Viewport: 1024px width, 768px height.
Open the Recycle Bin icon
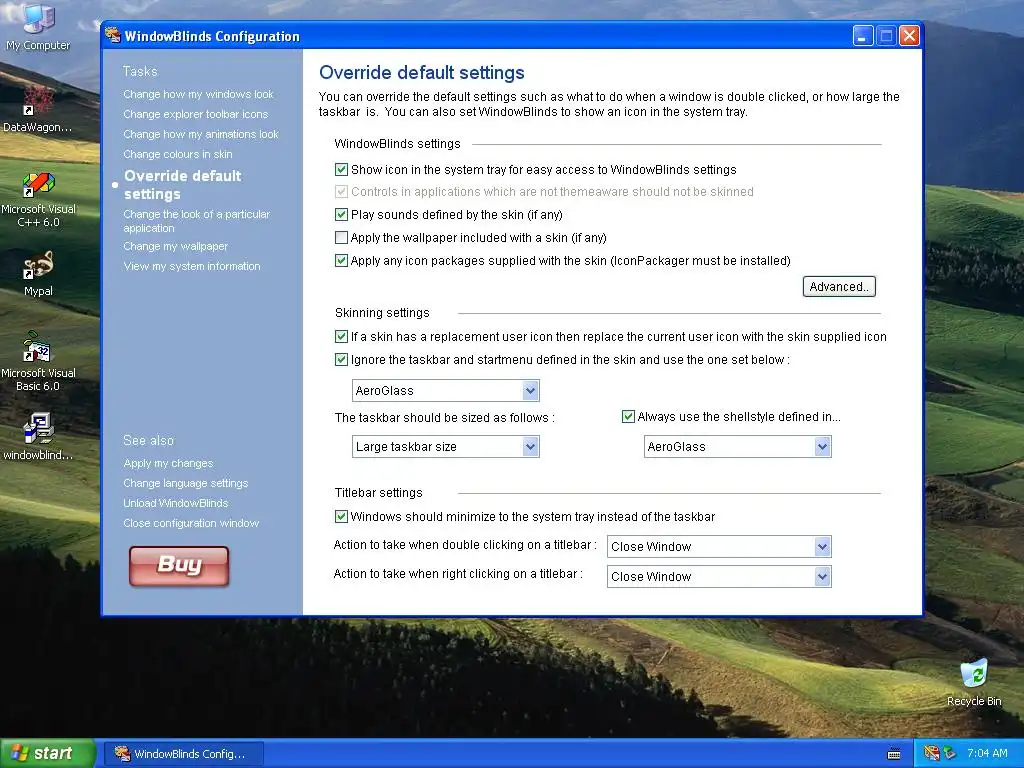[x=974, y=682]
